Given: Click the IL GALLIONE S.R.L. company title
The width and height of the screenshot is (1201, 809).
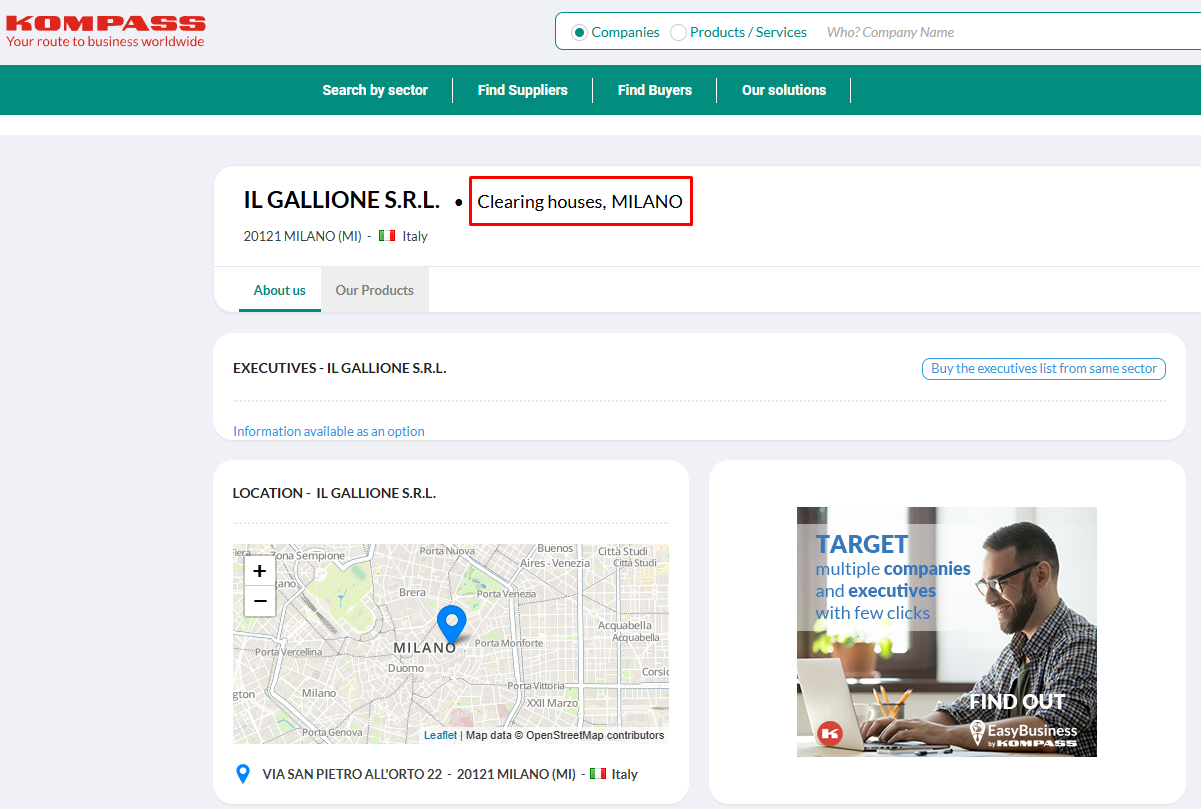Looking at the screenshot, I should (342, 200).
